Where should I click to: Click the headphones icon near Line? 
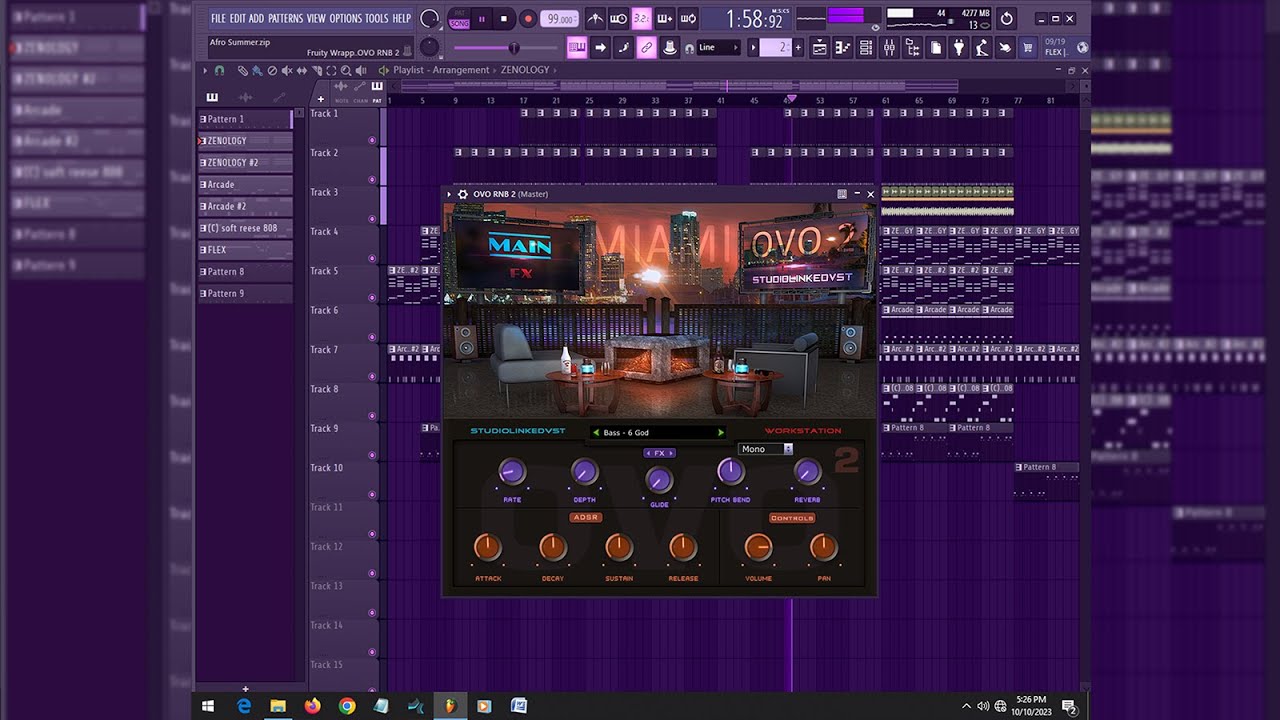click(x=689, y=48)
